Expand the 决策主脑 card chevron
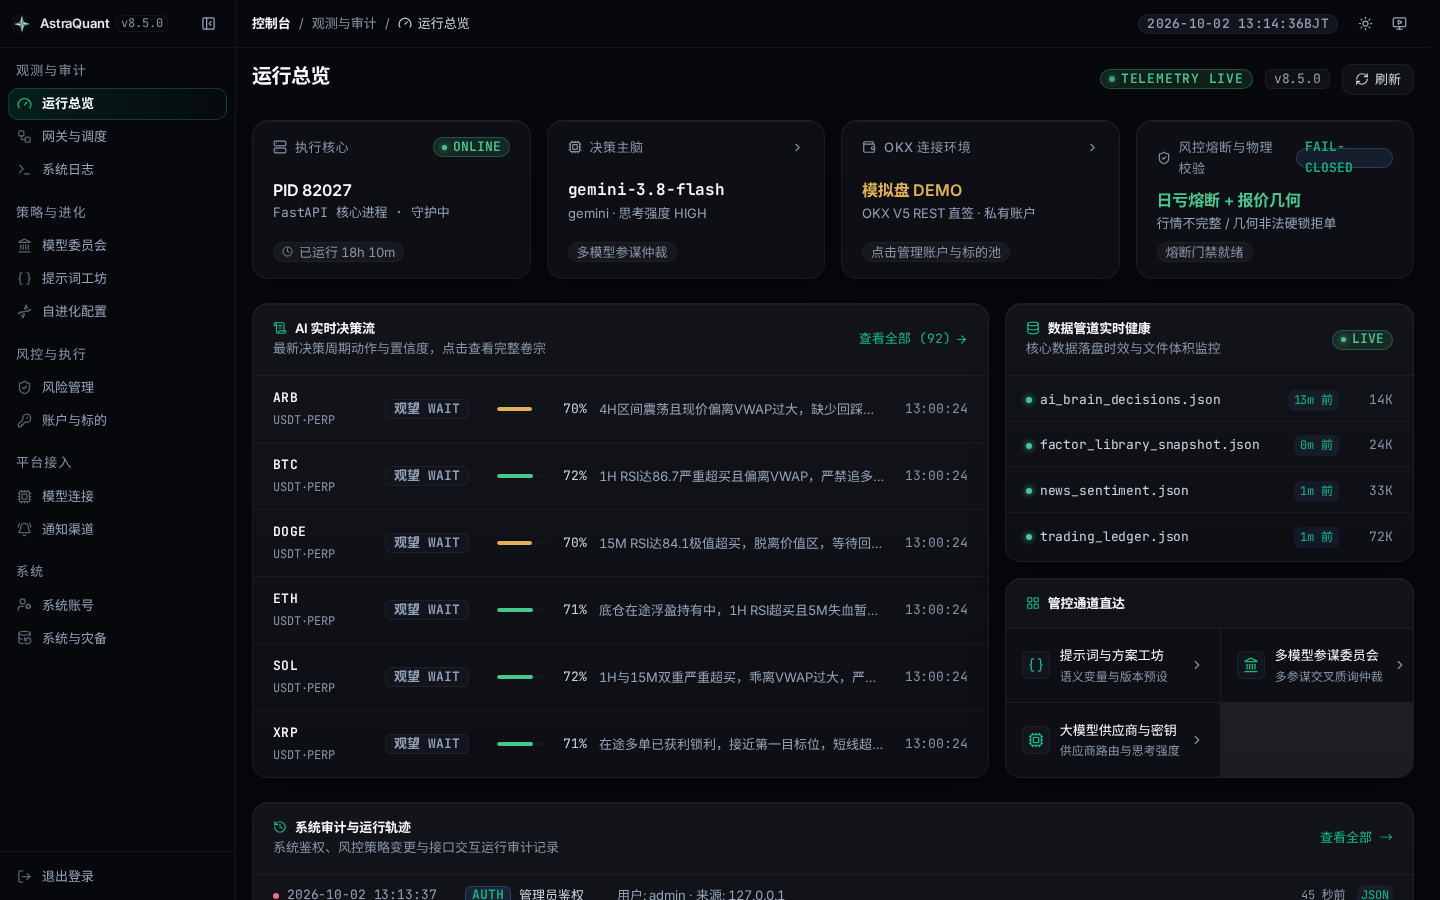Image resolution: width=1440 pixels, height=900 pixels. (797, 148)
